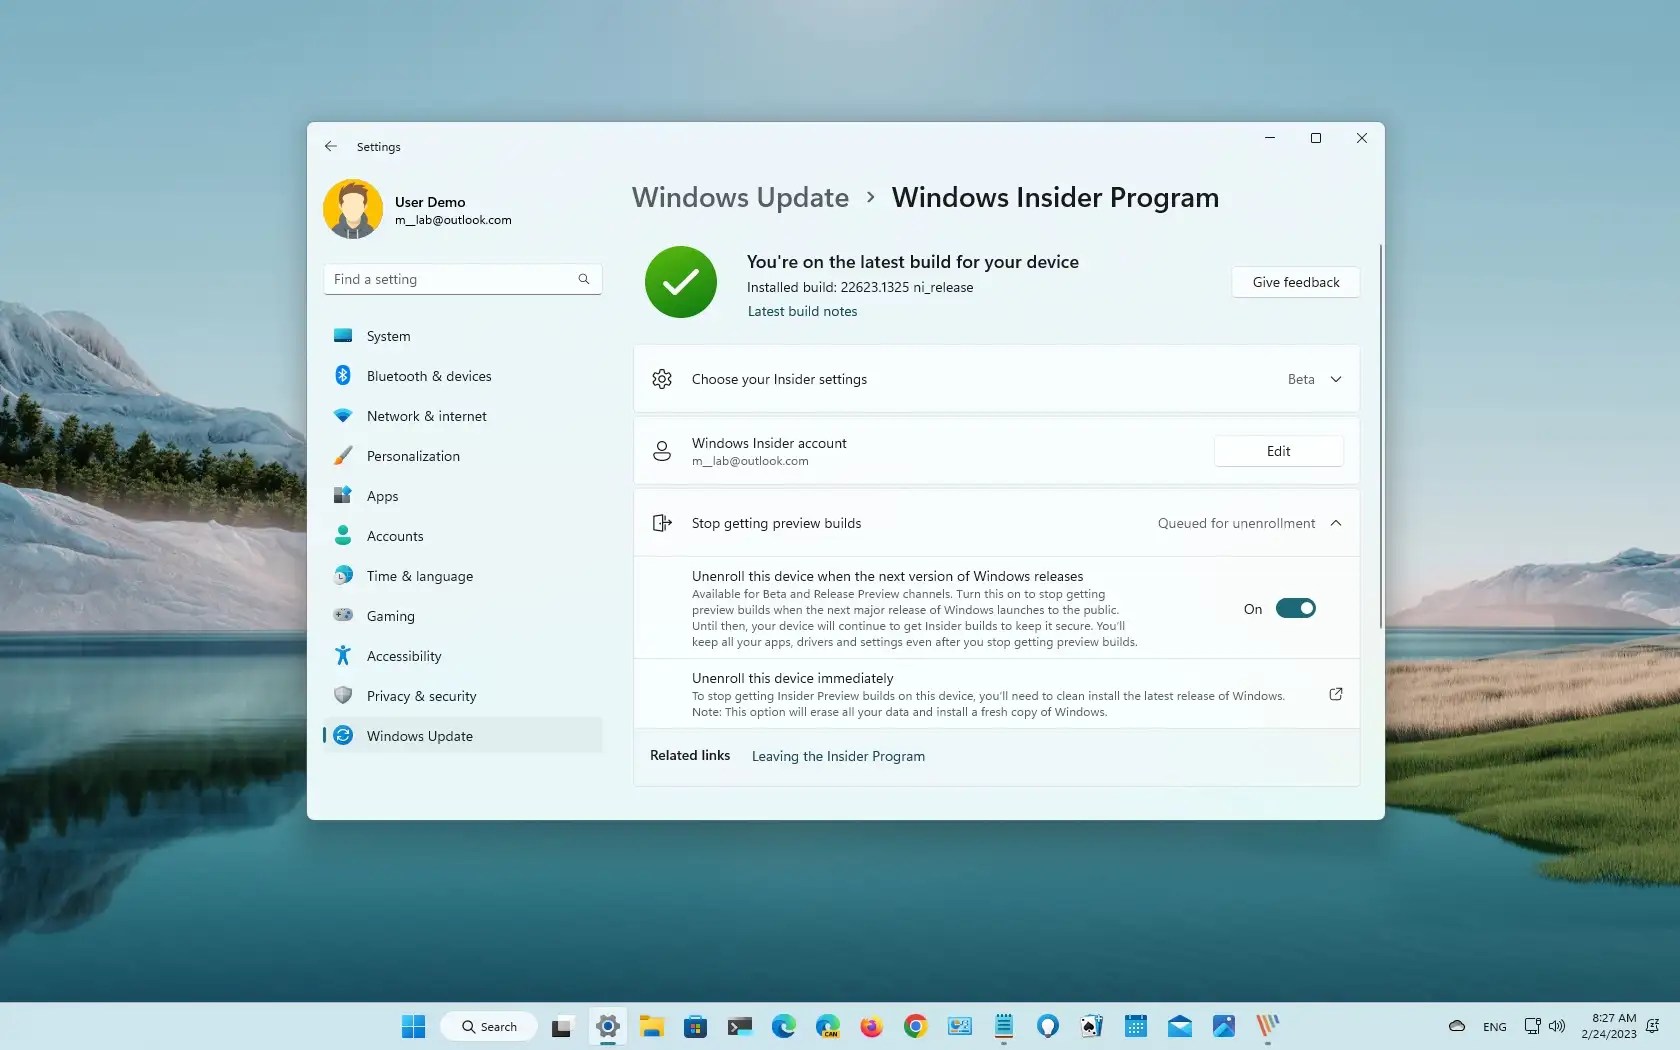
Task: Navigate to Windows Update via the breadcrumb
Action: tap(738, 197)
